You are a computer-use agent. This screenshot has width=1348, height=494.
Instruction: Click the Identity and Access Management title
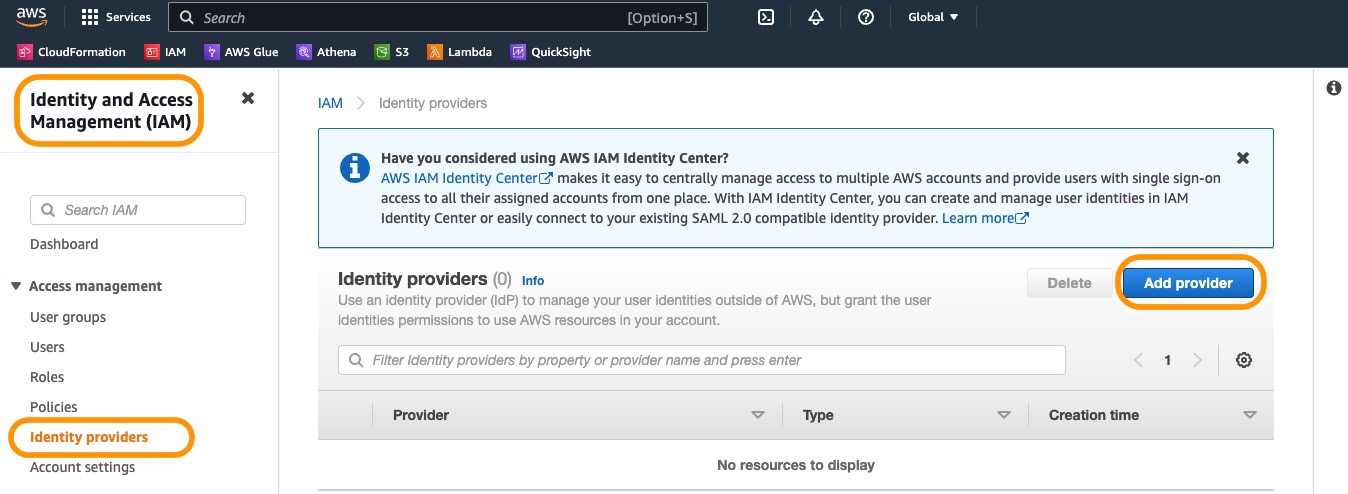[x=111, y=111]
